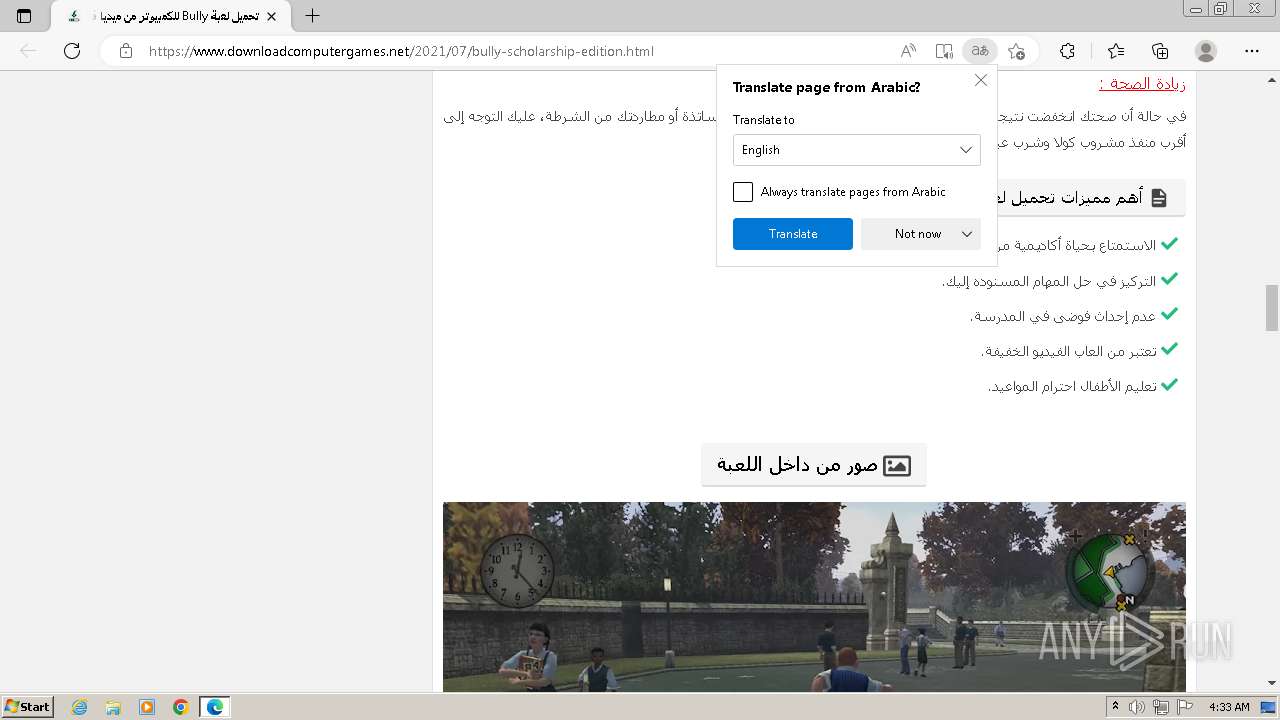Click the page vertical scrollbar thumb
The image size is (1280, 720).
tap(1272, 307)
